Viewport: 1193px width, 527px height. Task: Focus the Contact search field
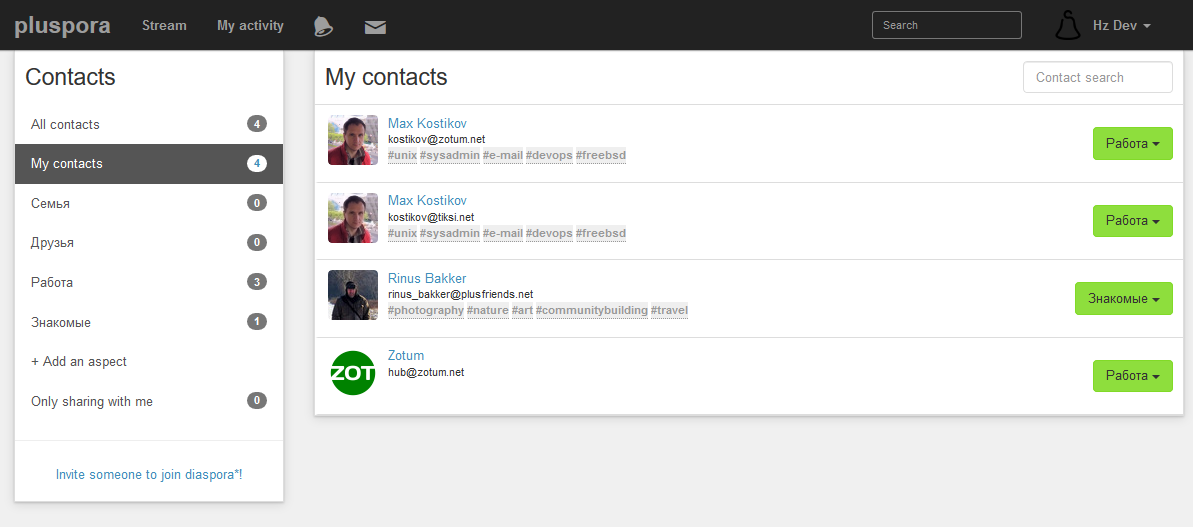(1098, 77)
